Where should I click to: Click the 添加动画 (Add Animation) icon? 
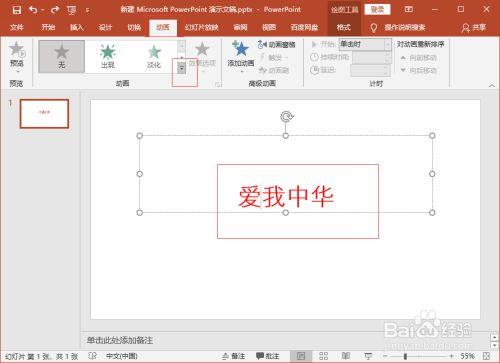click(x=240, y=49)
